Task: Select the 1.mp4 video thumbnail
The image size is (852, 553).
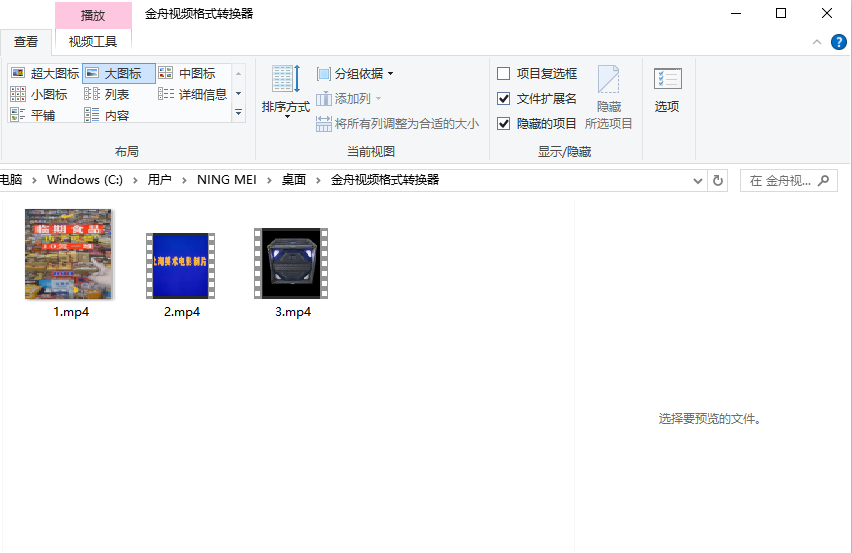Action: tap(68, 254)
